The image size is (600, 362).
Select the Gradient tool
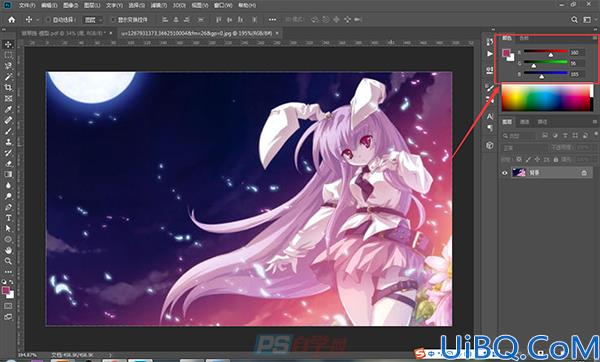[8, 174]
